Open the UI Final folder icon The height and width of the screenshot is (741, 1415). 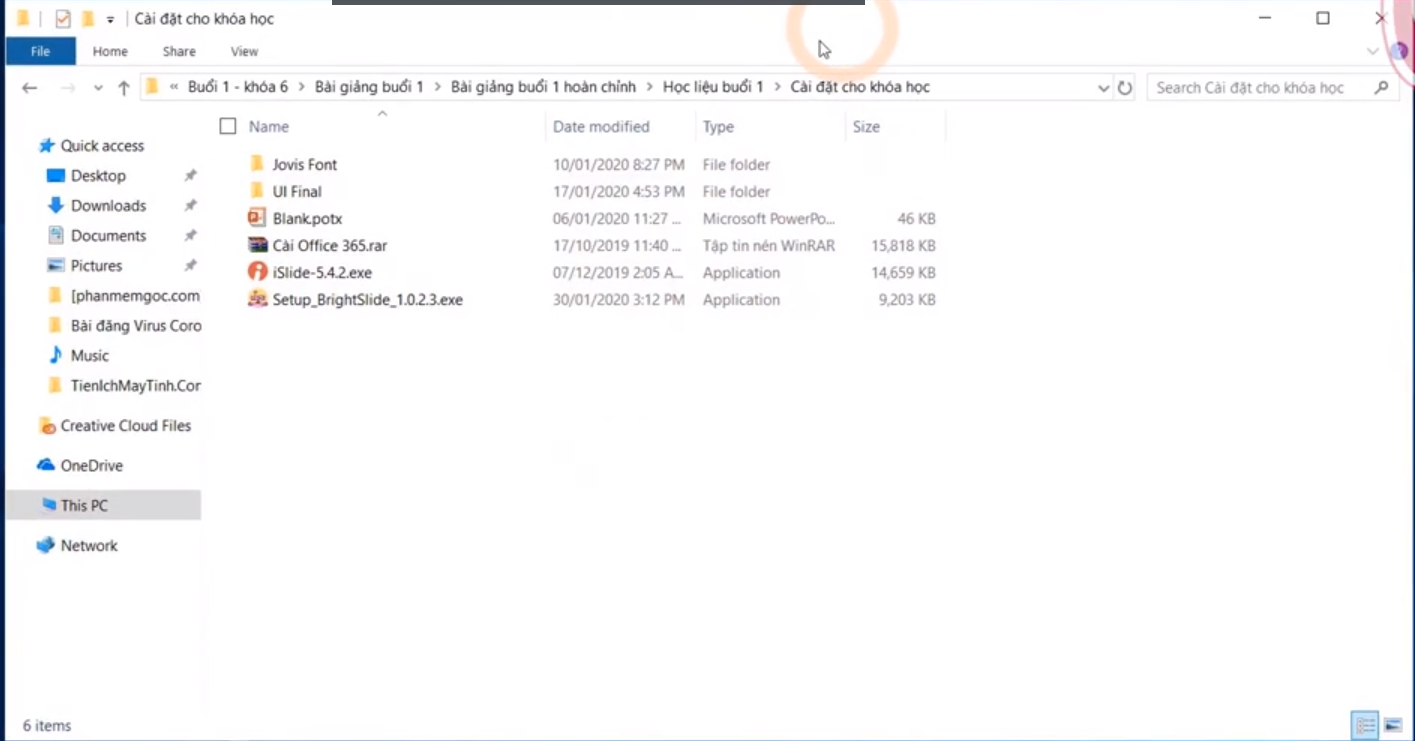(x=256, y=191)
